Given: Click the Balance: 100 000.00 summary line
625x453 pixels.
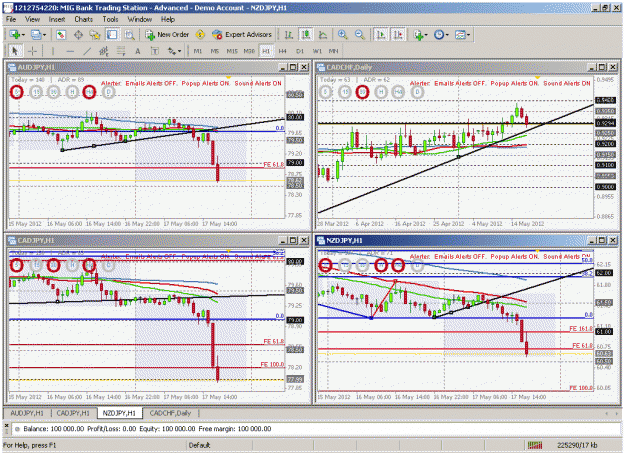Looking at the screenshot, I should (147, 429).
